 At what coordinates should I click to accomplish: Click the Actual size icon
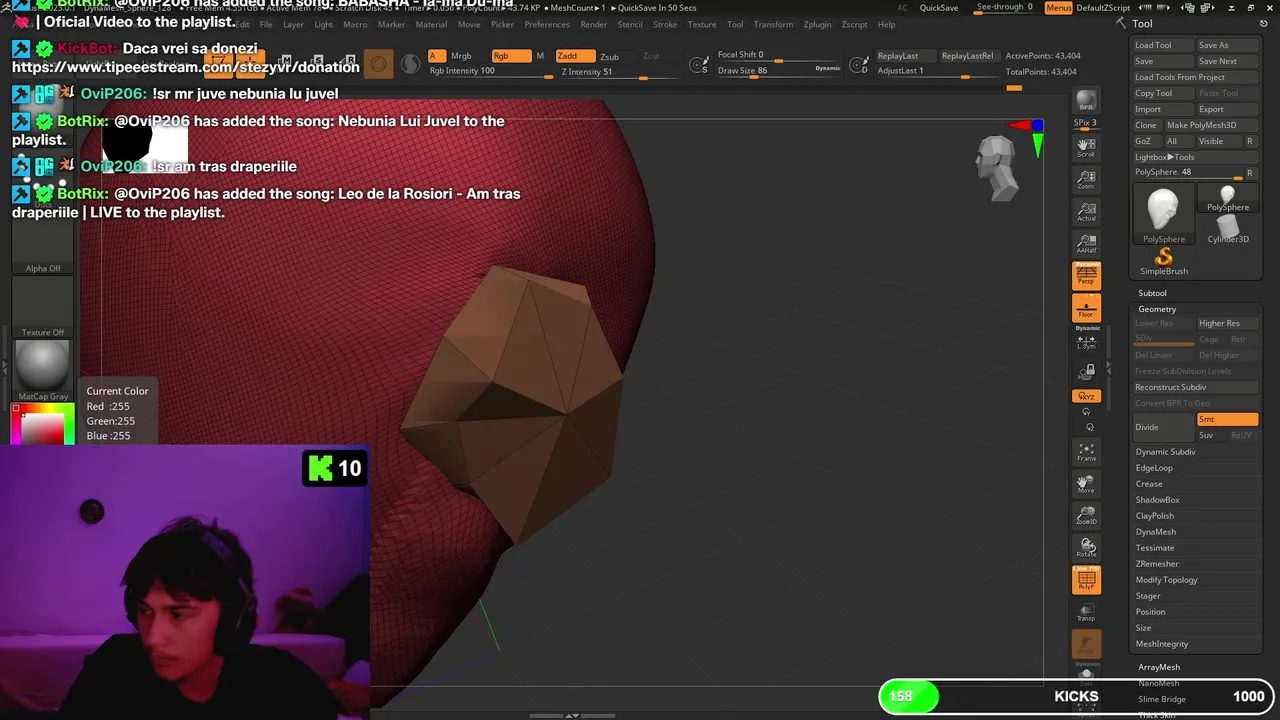[x=1086, y=212]
